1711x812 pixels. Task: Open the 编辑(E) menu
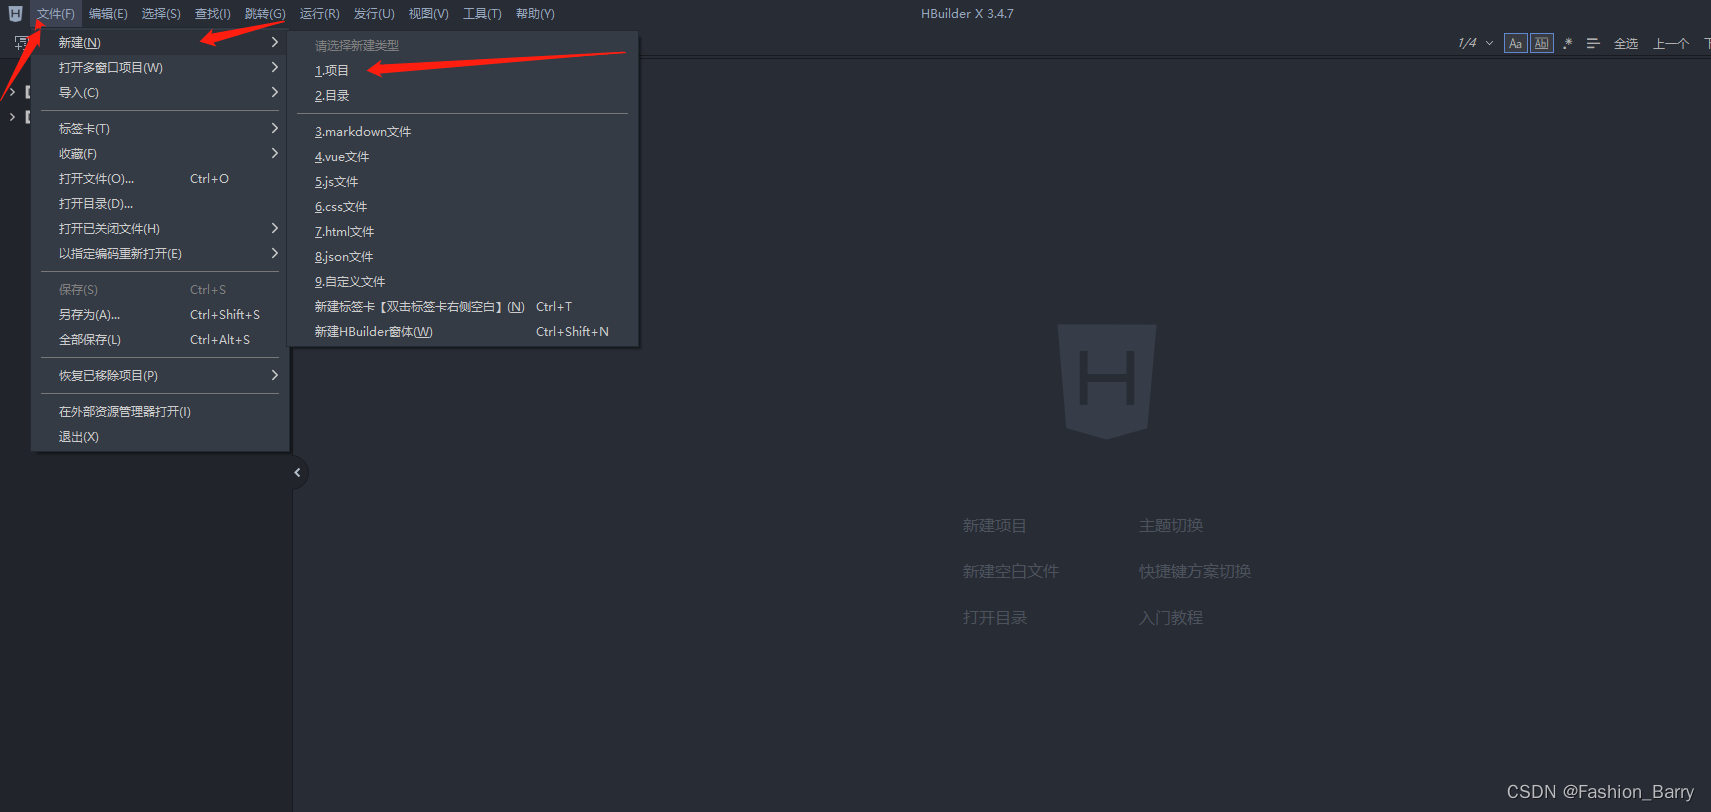coord(108,14)
